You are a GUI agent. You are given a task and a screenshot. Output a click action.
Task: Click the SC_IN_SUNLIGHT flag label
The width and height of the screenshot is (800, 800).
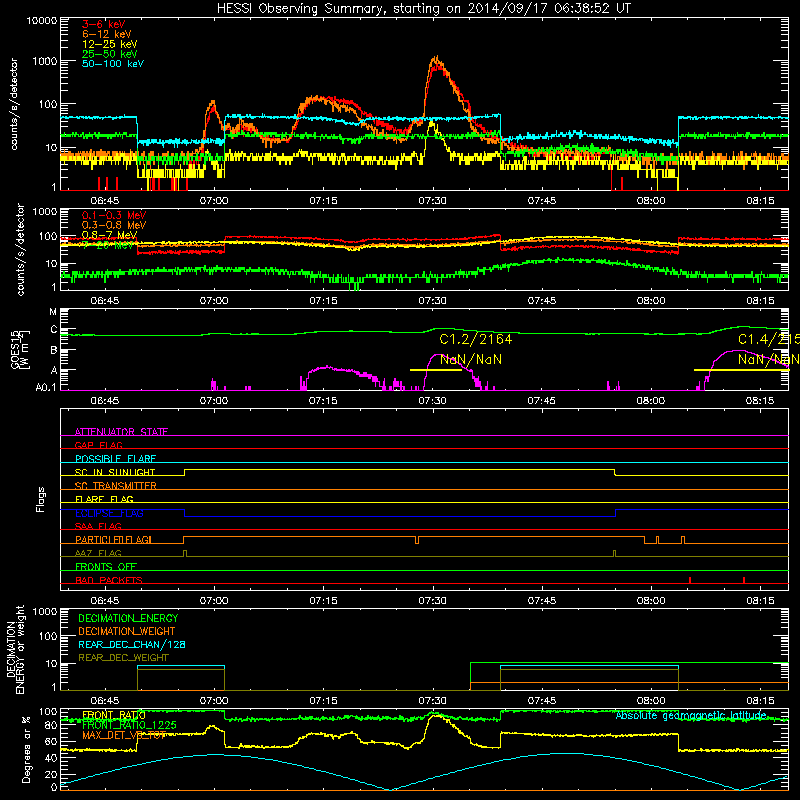tap(115, 472)
